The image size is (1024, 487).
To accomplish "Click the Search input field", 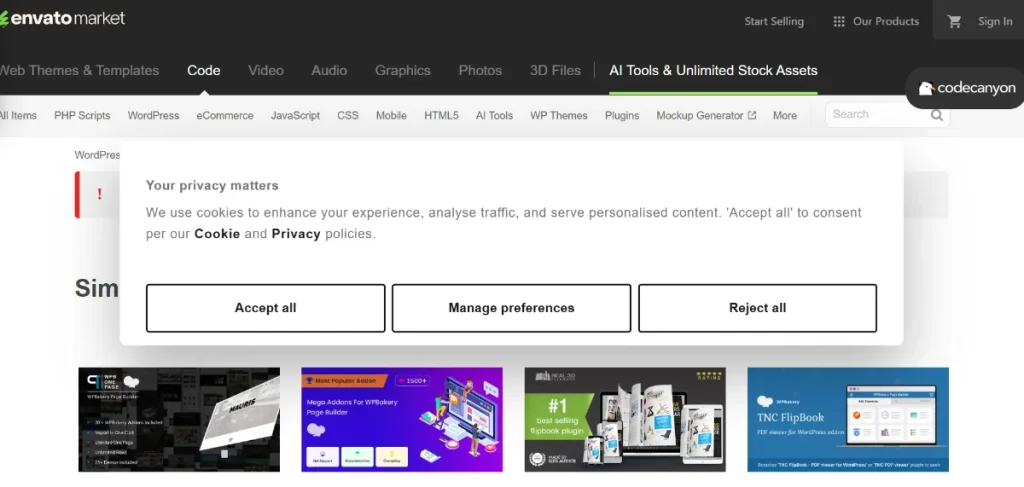I will pos(877,115).
